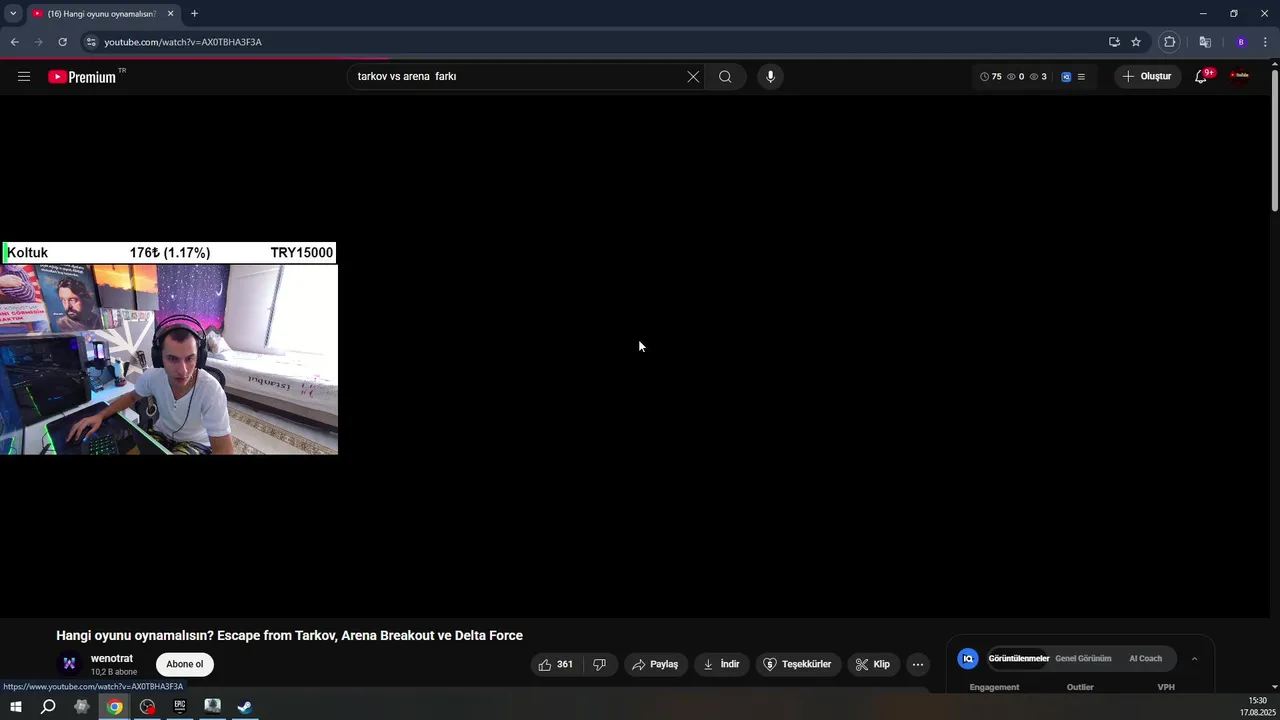
Task: Click the vidIQ panel IQ round icon
Action: [x=968, y=659]
